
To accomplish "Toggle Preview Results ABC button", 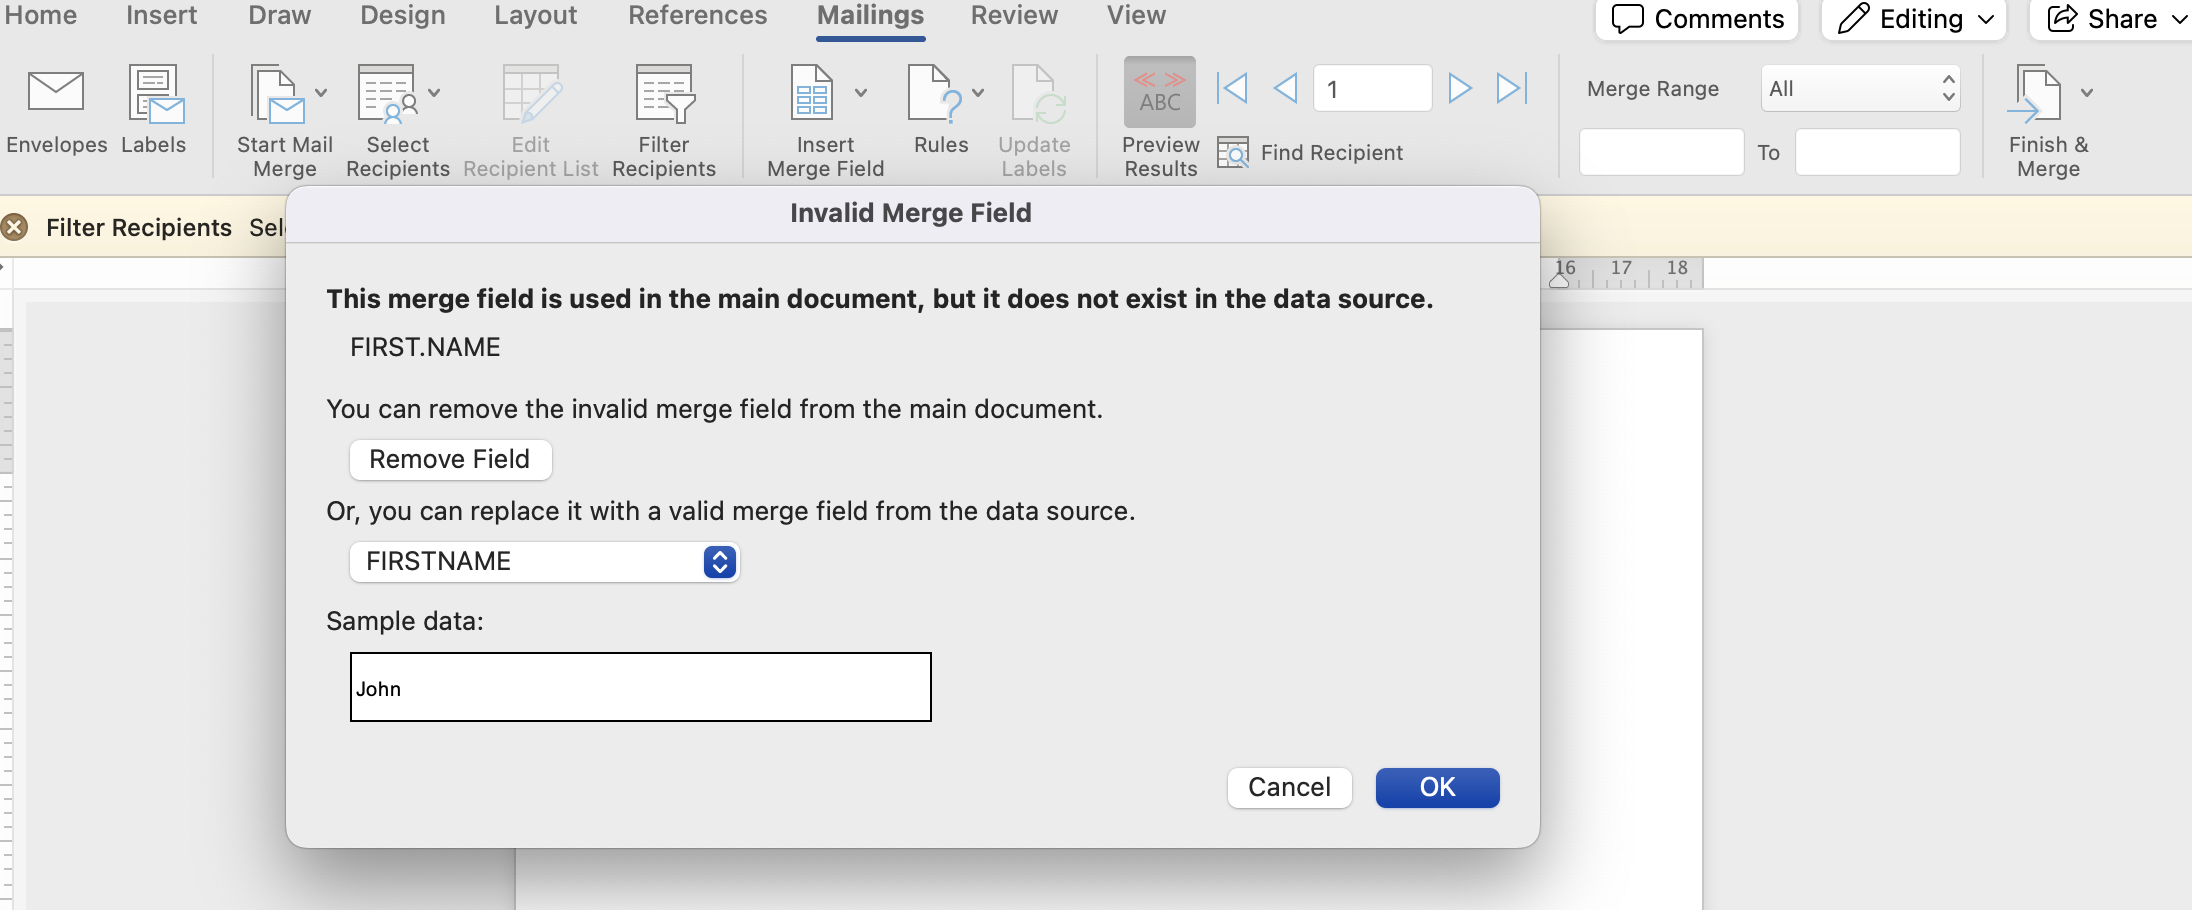I will point(1160,92).
